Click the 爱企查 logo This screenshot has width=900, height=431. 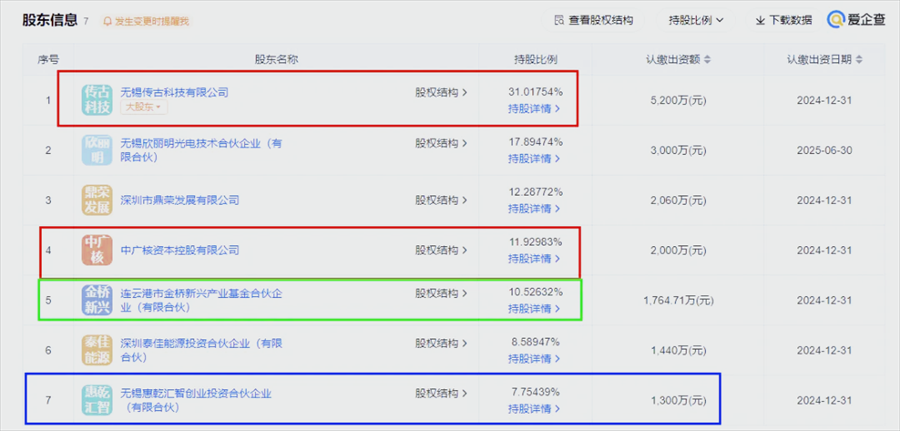tap(856, 20)
